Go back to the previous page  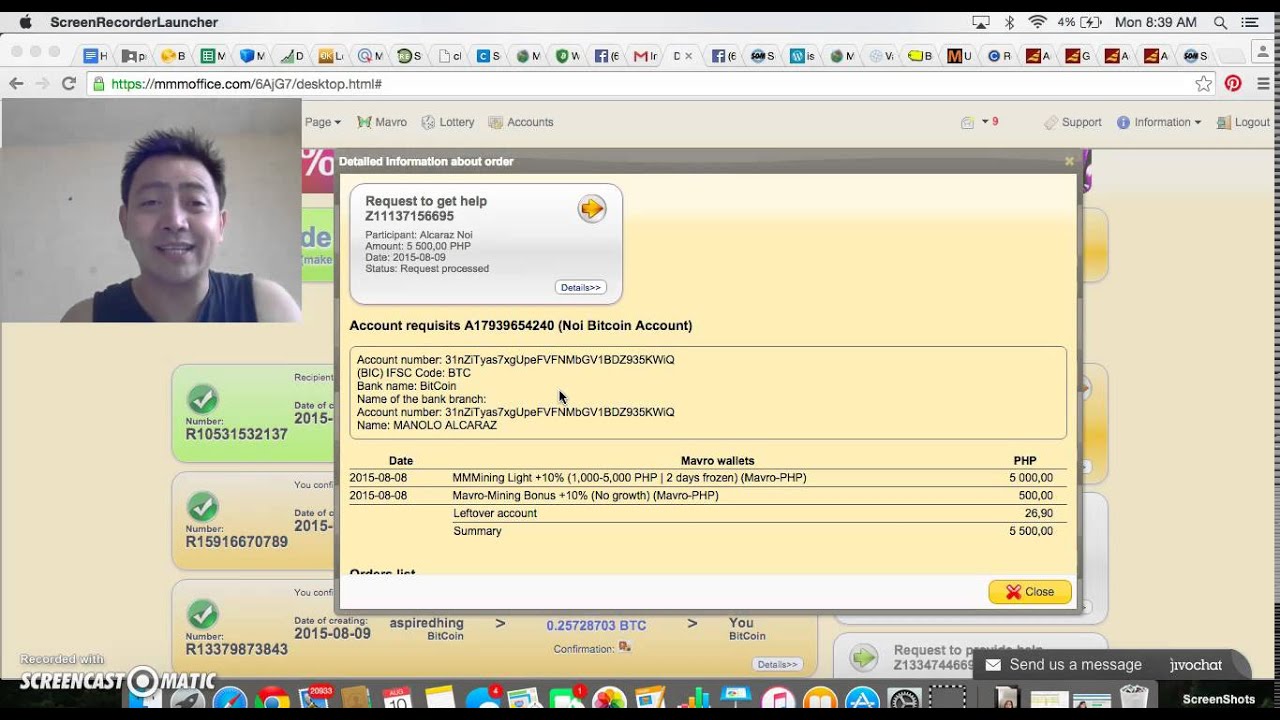click(x=16, y=84)
